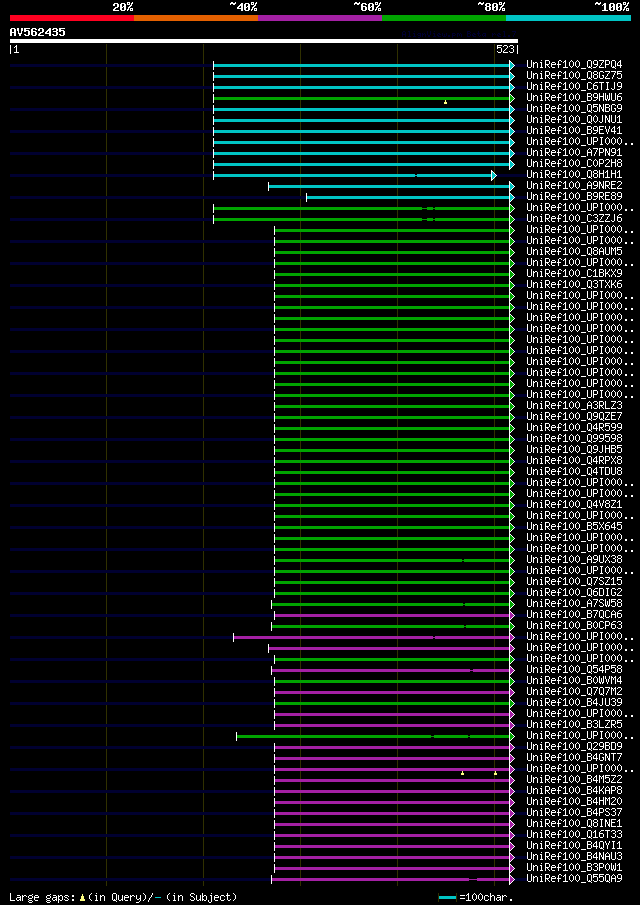This screenshot has height=905, width=640.
Task: Select the UniRef100_B7QCA6 label
Action: pyautogui.click(x=574, y=615)
